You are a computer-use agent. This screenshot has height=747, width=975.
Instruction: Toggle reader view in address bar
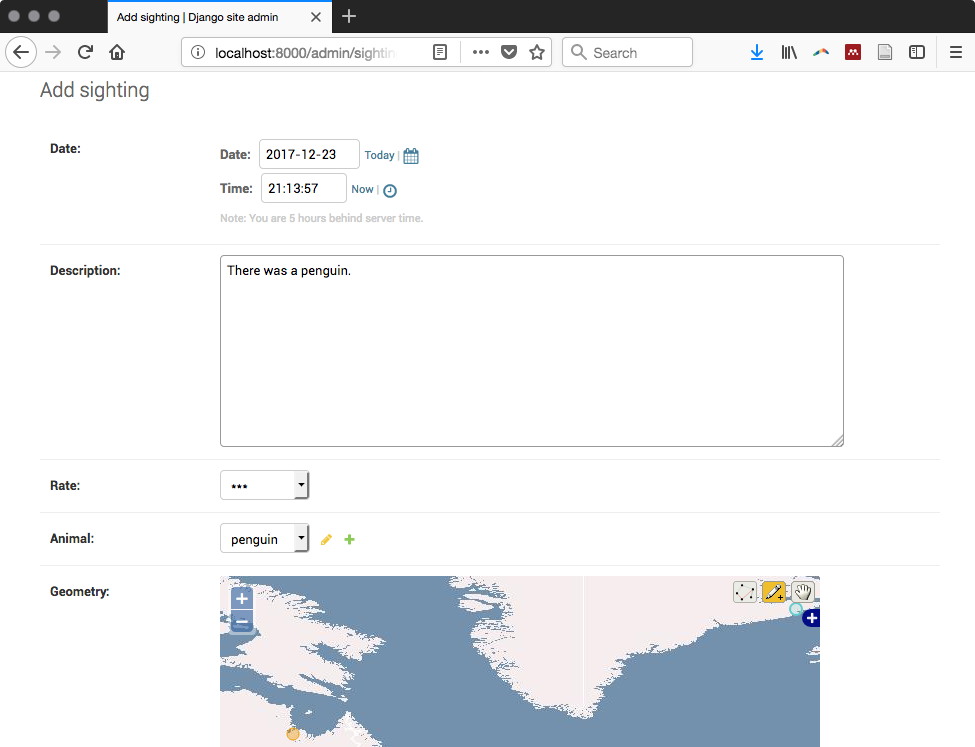click(440, 52)
